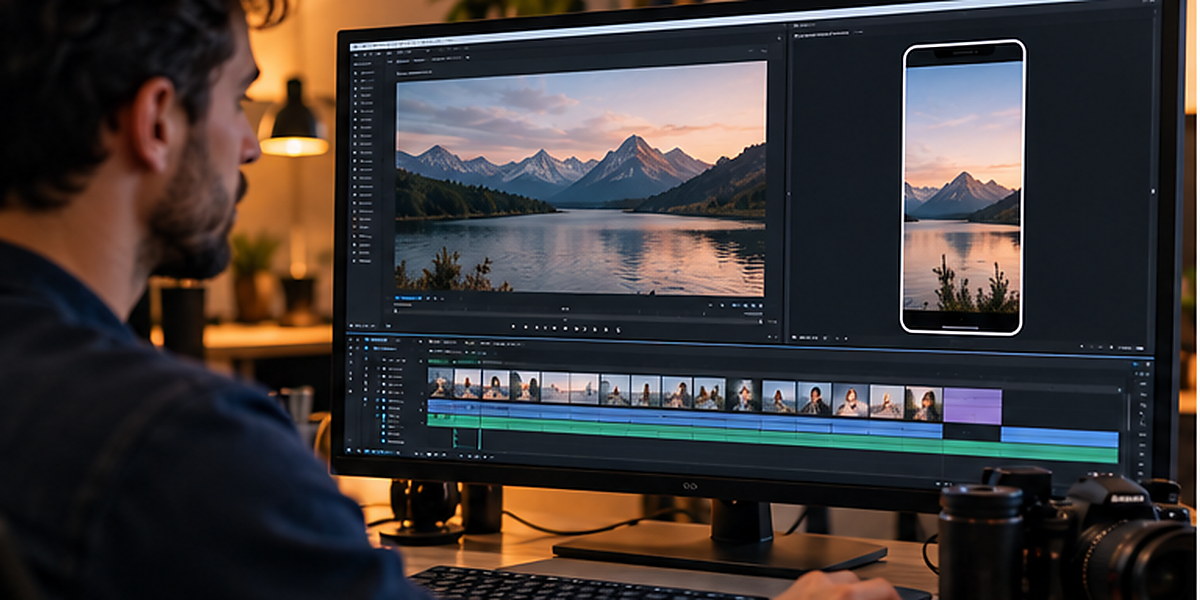This screenshot has height=600, width=1200.
Task: Select the long blue clip under the thumbnails
Action: [x=685, y=419]
